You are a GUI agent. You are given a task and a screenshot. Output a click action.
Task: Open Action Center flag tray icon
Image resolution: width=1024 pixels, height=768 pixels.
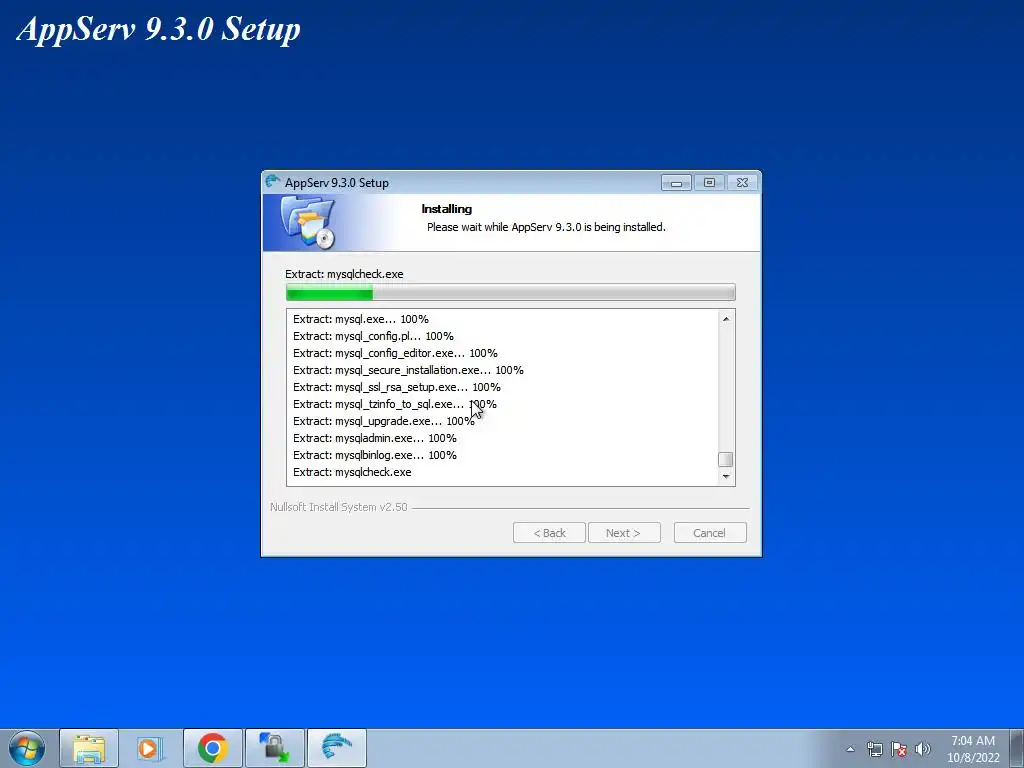pos(899,749)
